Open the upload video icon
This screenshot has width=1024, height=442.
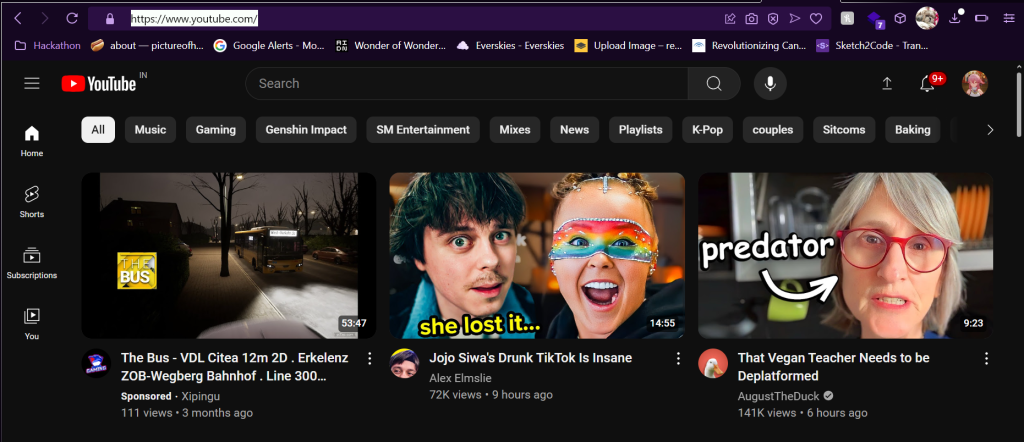(886, 84)
